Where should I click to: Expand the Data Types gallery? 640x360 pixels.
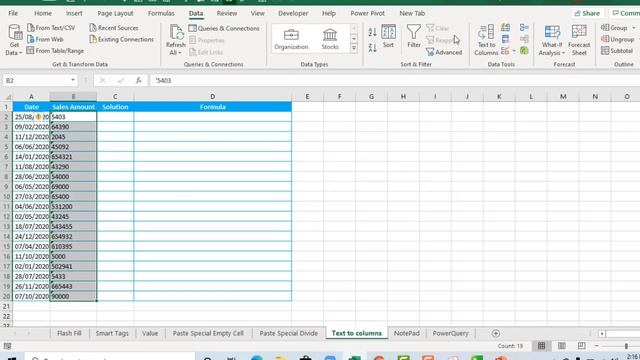click(354, 49)
